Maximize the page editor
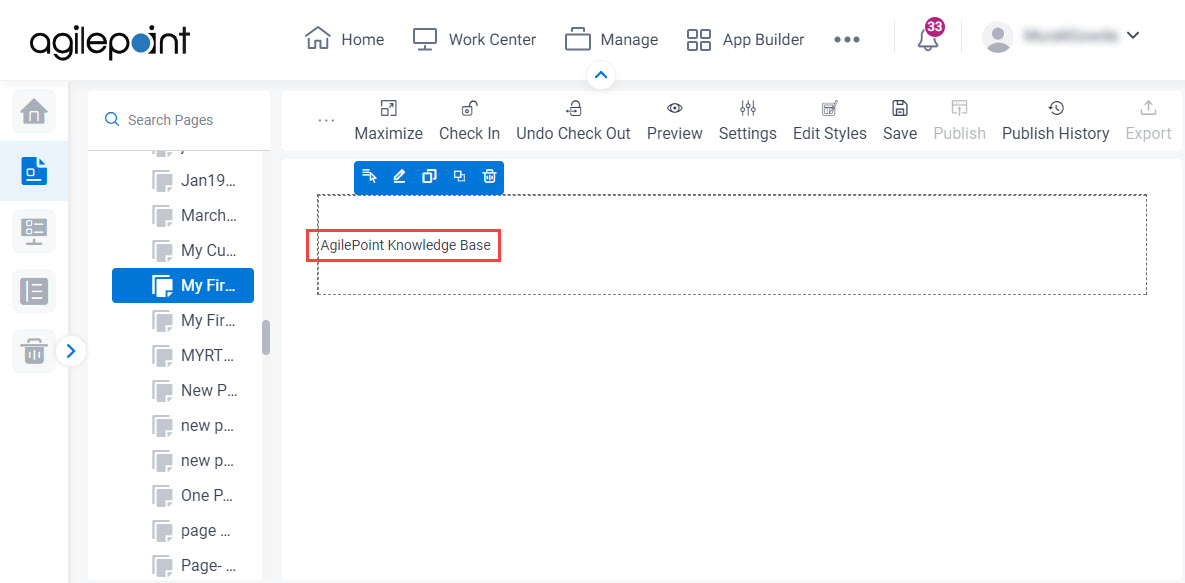The height and width of the screenshot is (583, 1185). point(388,121)
